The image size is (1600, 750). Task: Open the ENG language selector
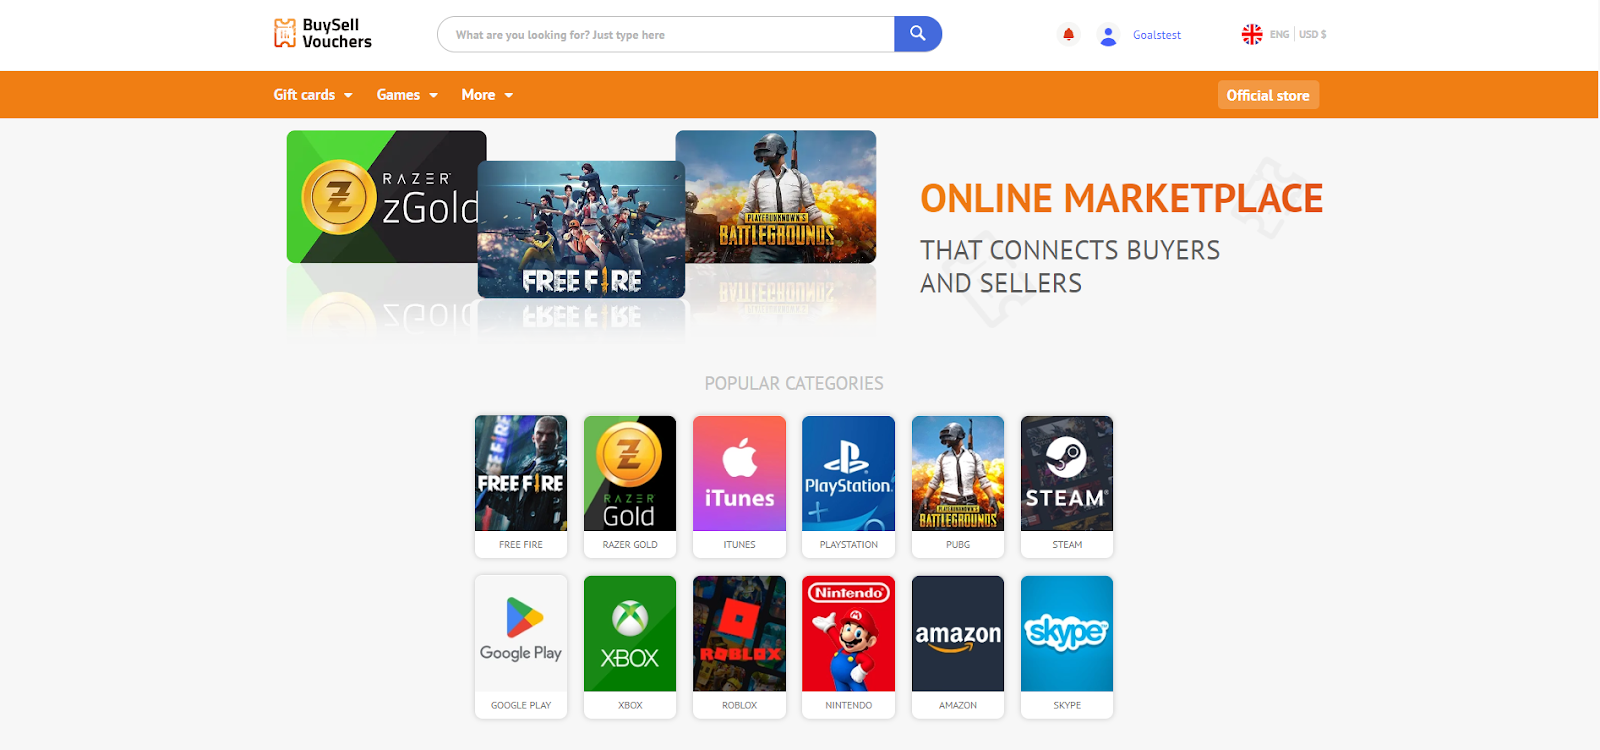1279,34
